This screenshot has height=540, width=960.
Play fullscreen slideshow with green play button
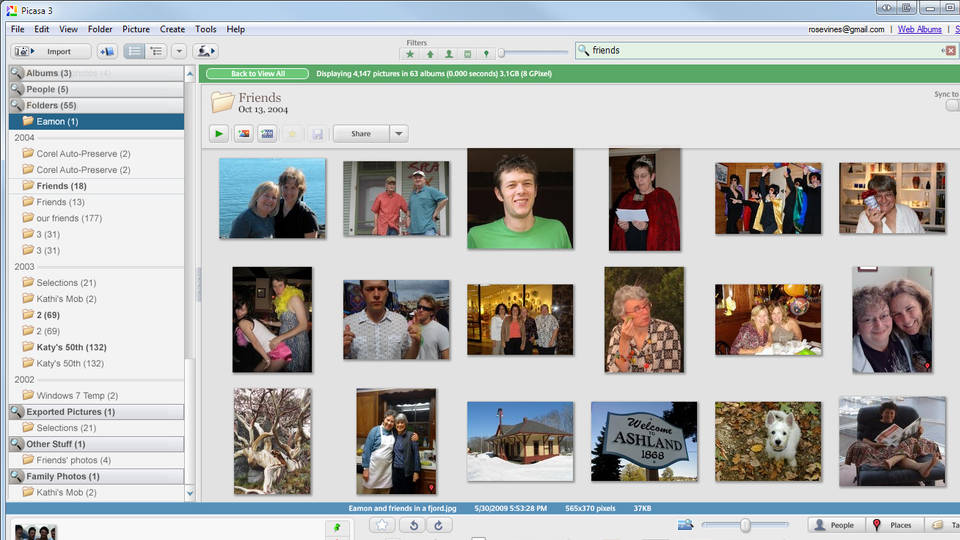point(219,134)
